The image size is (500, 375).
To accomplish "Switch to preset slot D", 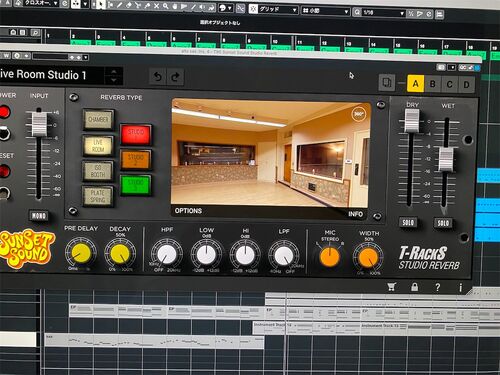I will click(467, 85).
